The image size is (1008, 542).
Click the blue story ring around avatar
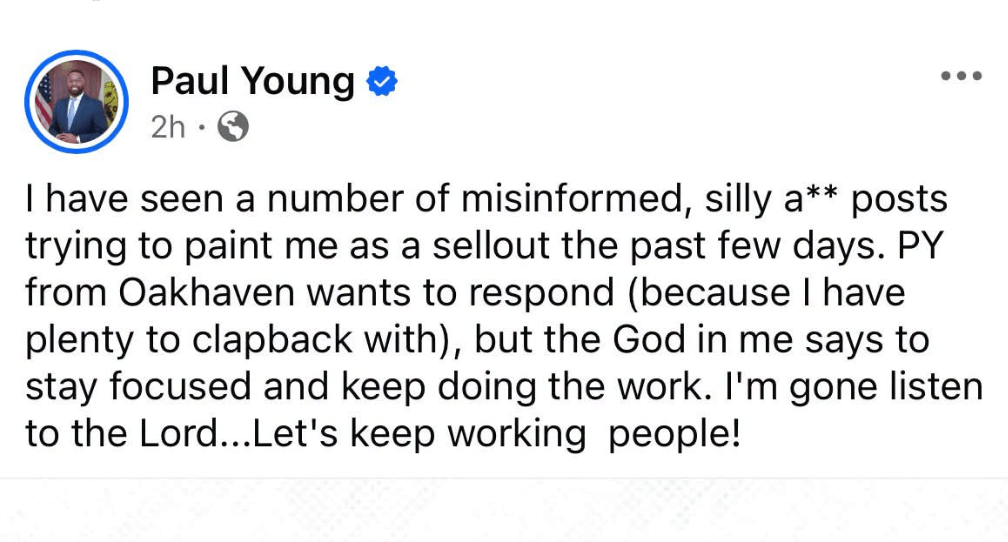coord(76,102)
